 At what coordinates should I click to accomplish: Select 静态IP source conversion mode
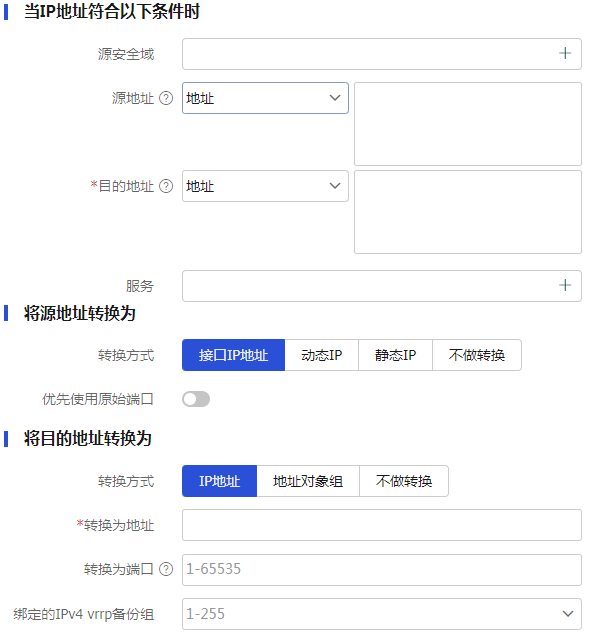pos(396,355)
